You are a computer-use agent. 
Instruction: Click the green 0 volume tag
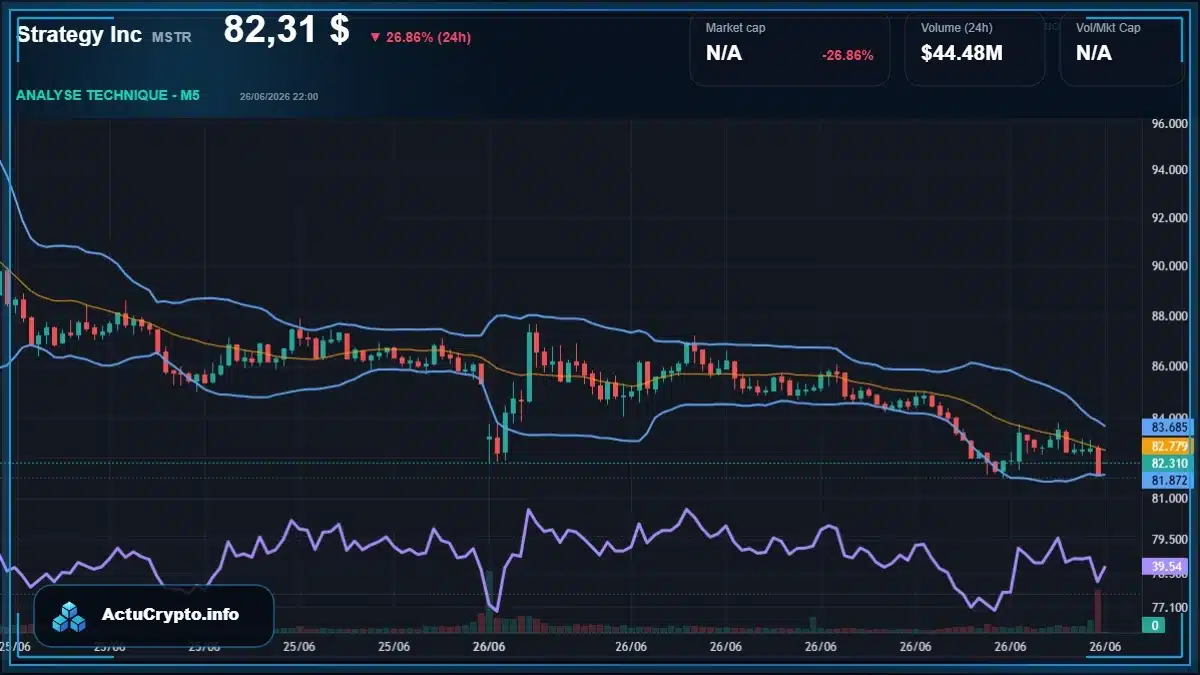click(1154, 626)
